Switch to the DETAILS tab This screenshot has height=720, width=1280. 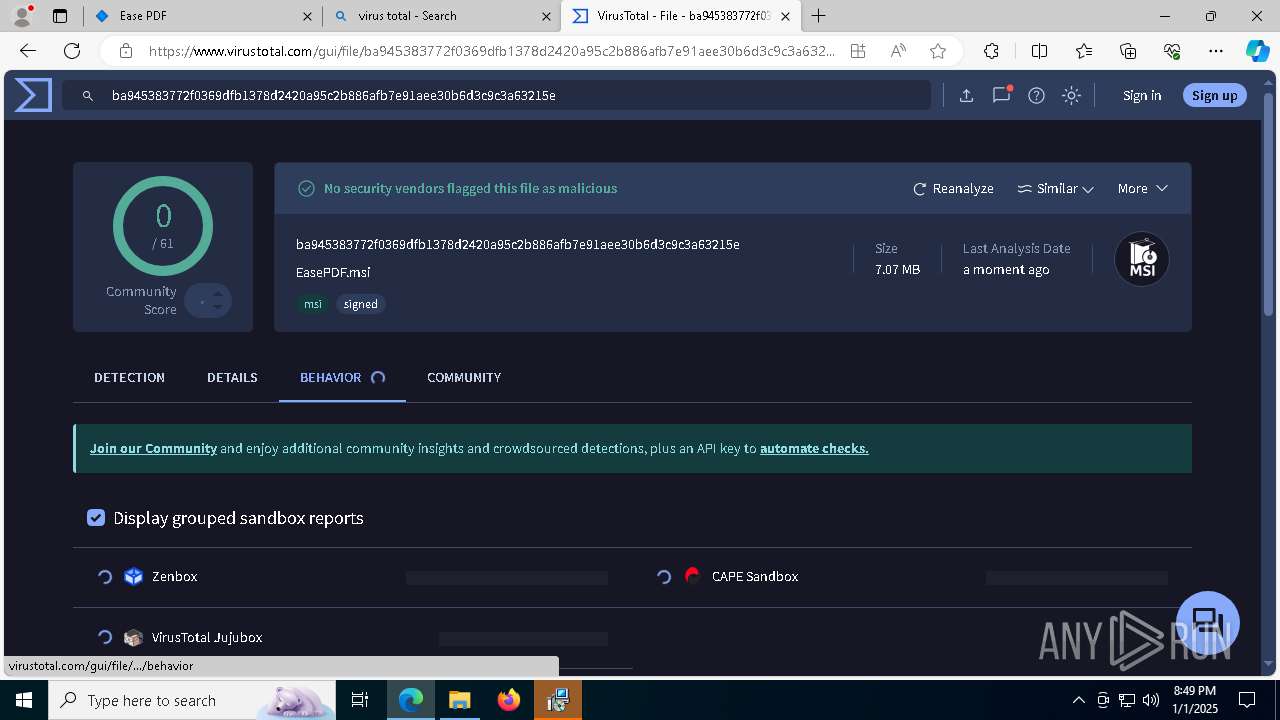(232, 377)
